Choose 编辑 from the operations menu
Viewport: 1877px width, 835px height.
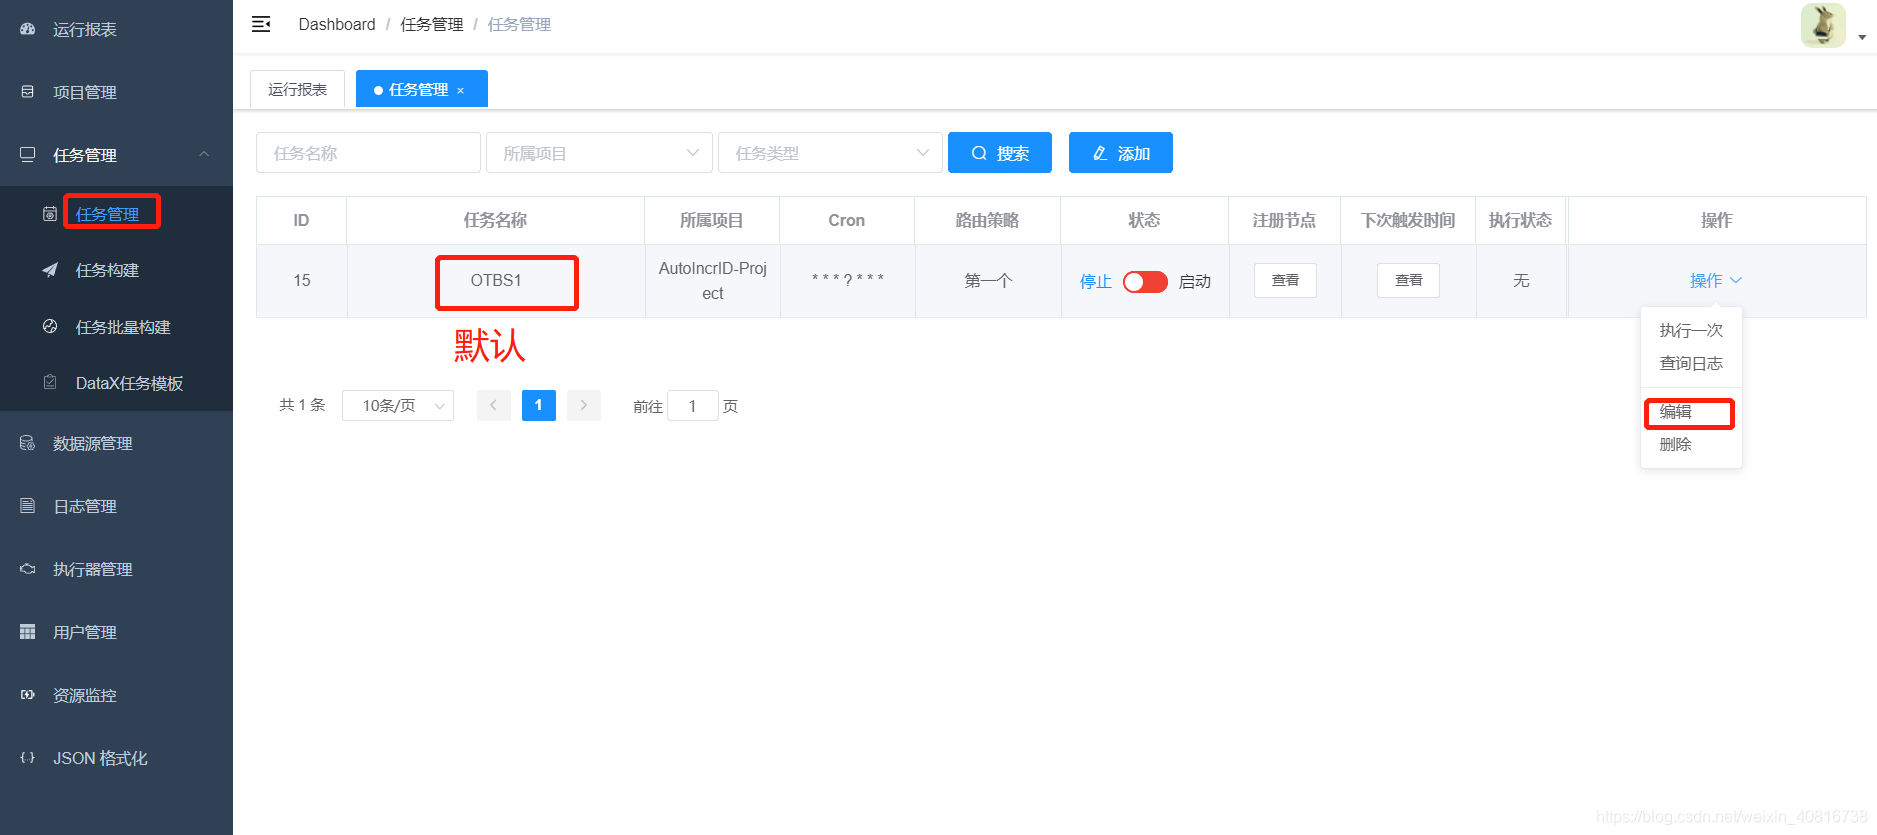[x=1691, y=411]
